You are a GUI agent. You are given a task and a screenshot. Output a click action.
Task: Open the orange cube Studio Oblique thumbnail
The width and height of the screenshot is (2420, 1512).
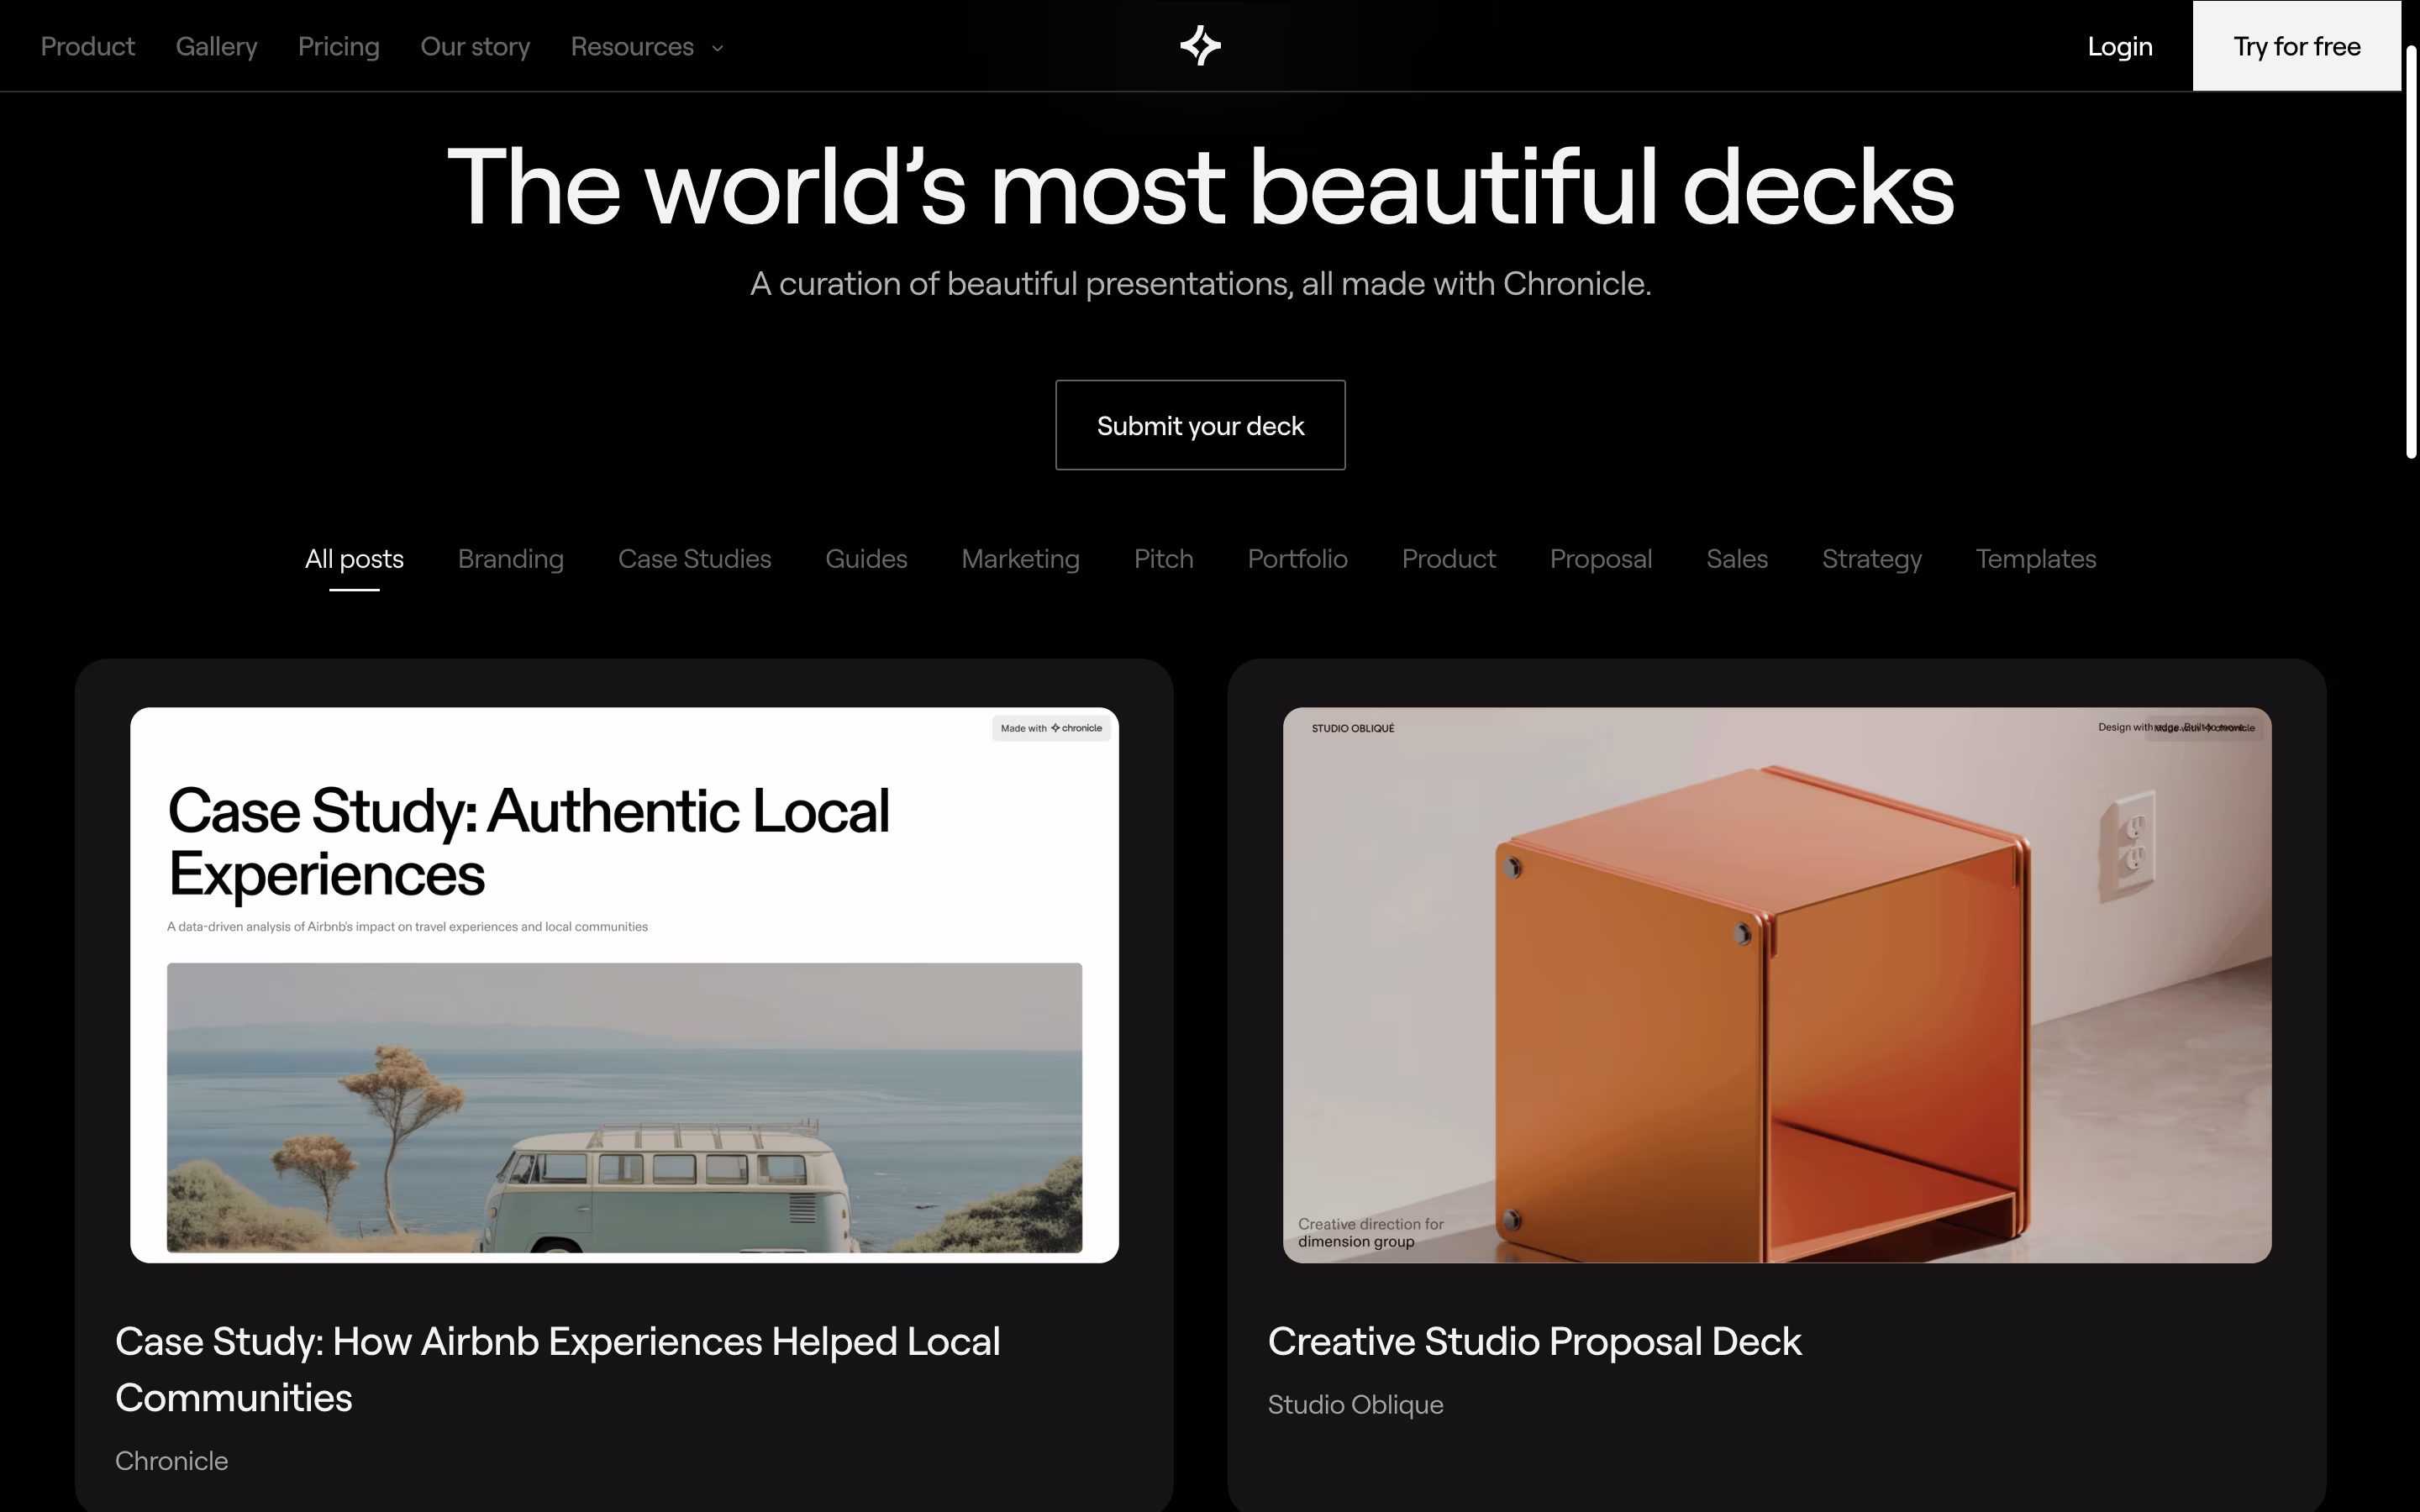tap(1777, 985)
